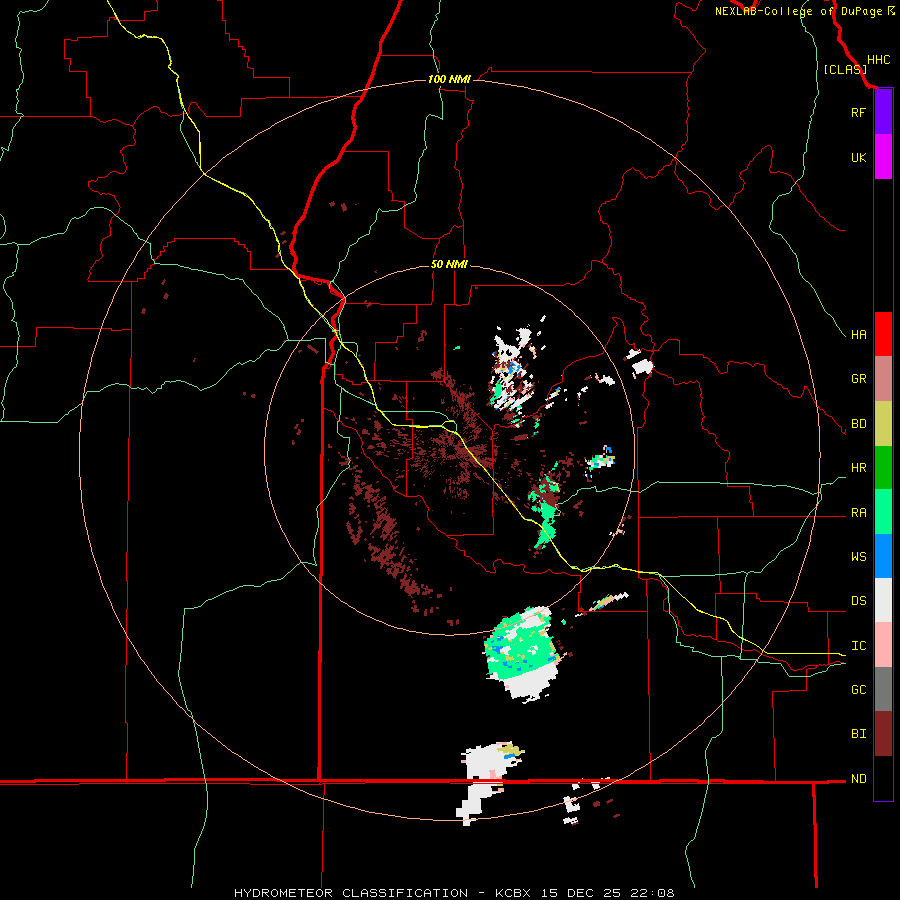900x900 pixels.
Task: Click the red HA legend swatch
Action: coord(883,334)
